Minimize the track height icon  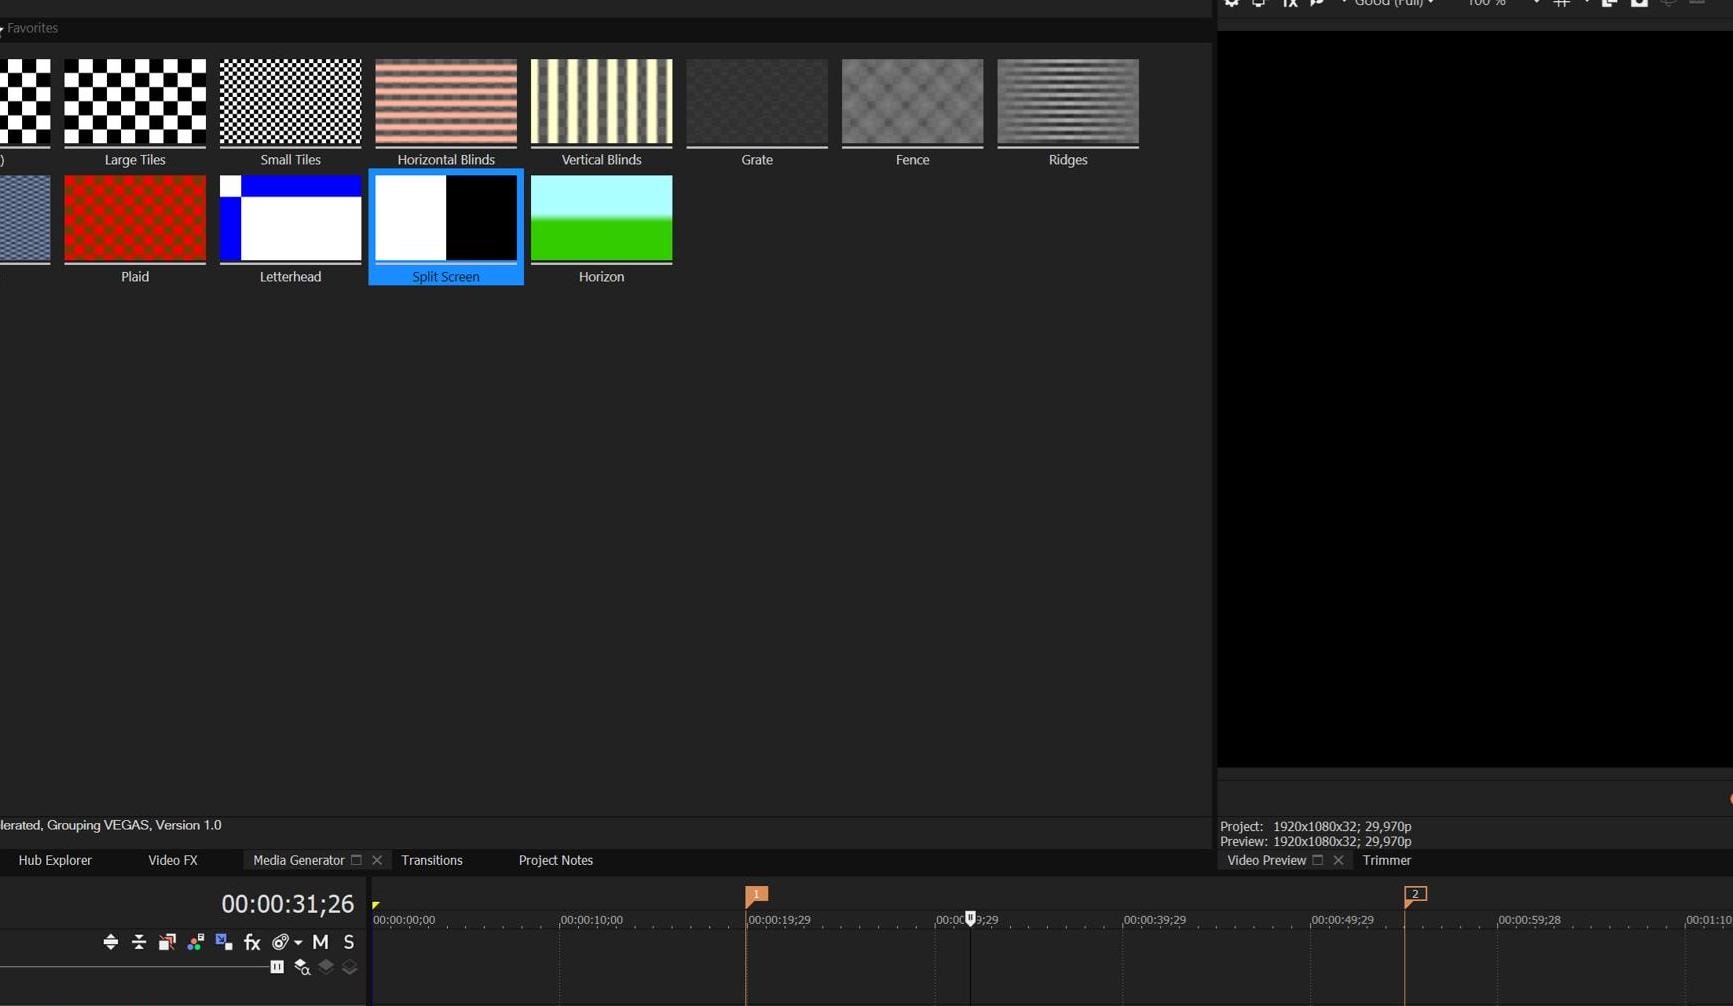coord(139,942)
